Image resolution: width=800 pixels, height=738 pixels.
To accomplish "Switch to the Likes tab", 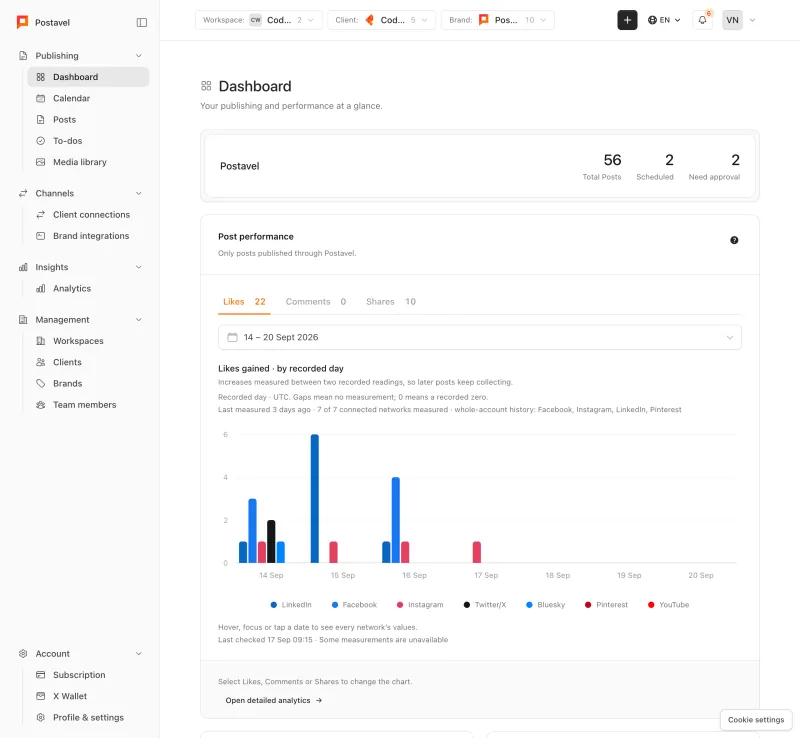I will (x=244, y=302).
